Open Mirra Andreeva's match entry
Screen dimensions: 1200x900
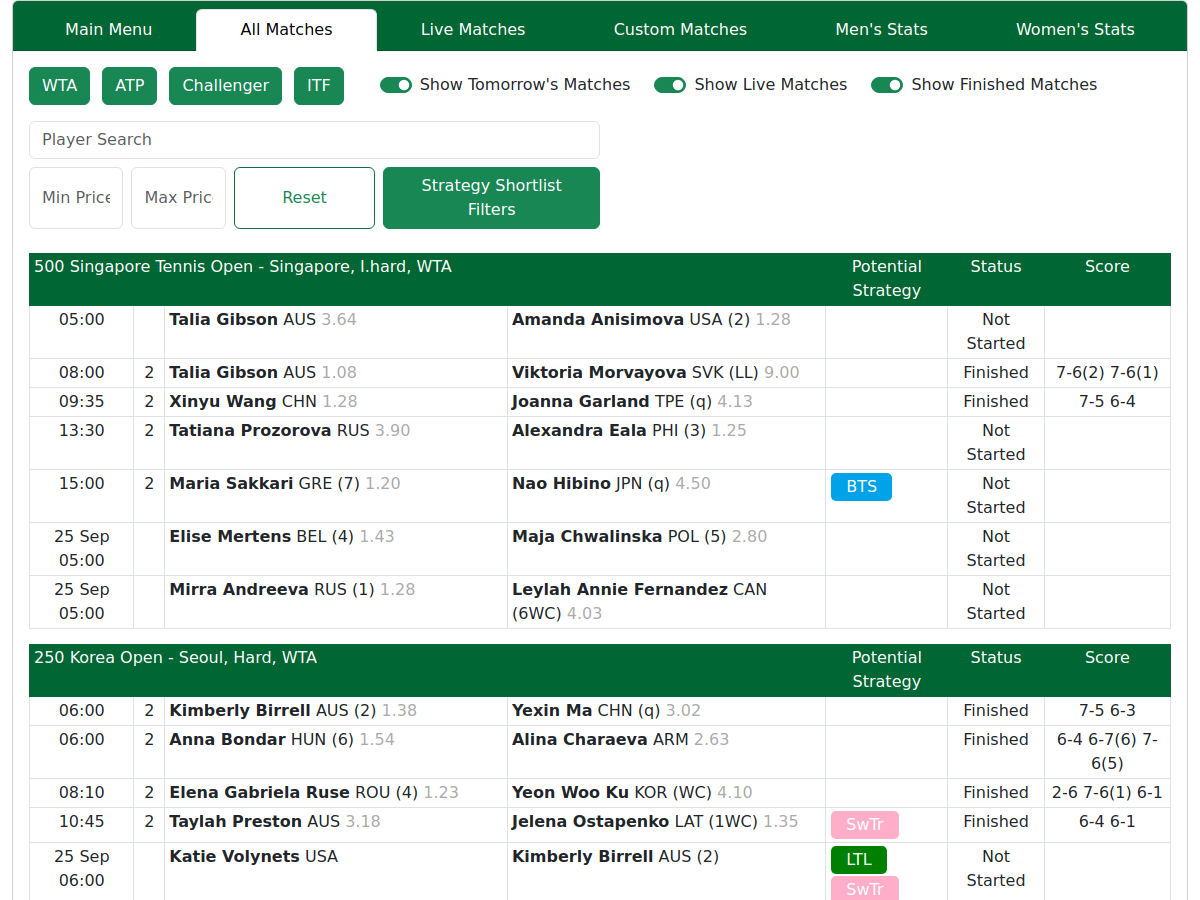(x=239, y=590)
